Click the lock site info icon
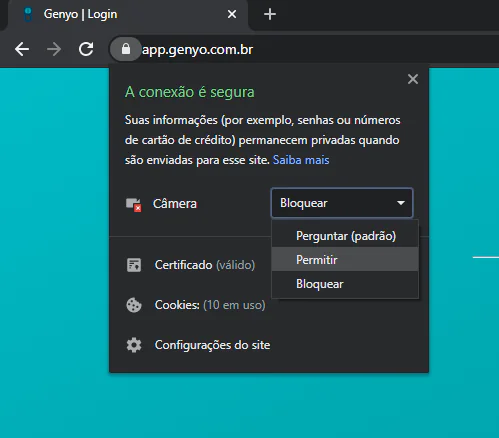 point(126,49)
